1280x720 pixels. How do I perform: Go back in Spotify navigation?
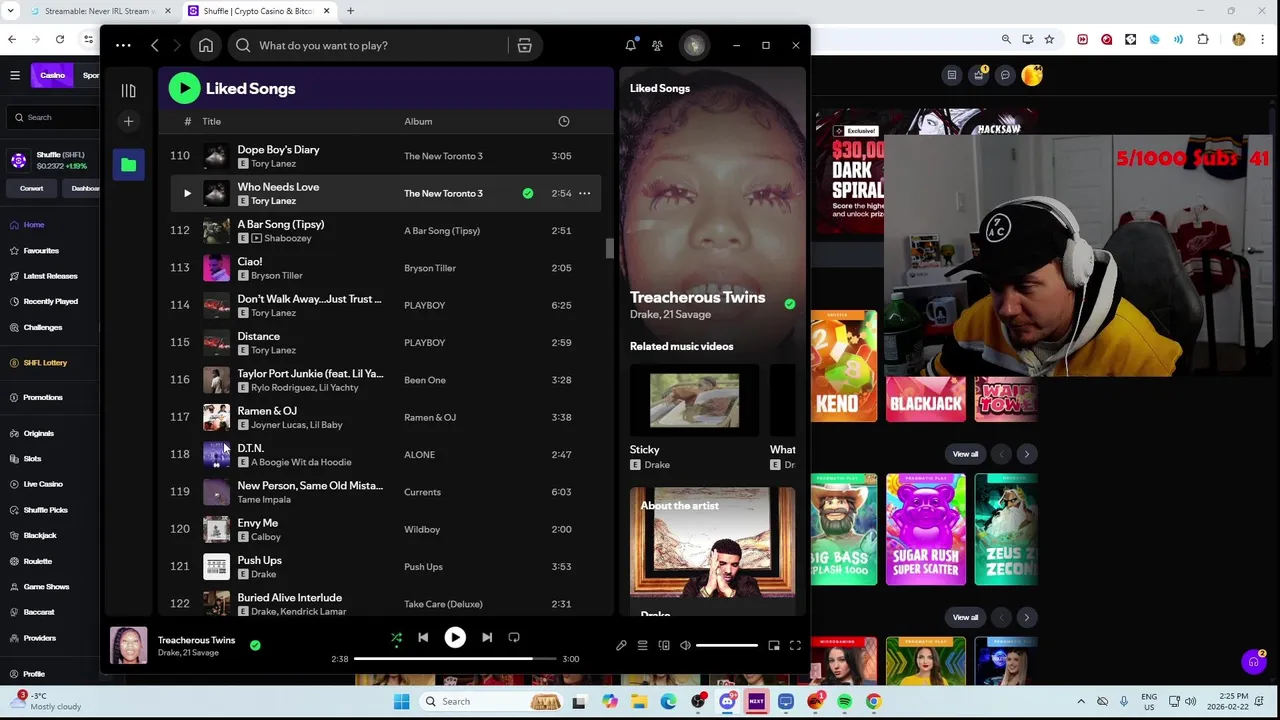tap(155, 45)
